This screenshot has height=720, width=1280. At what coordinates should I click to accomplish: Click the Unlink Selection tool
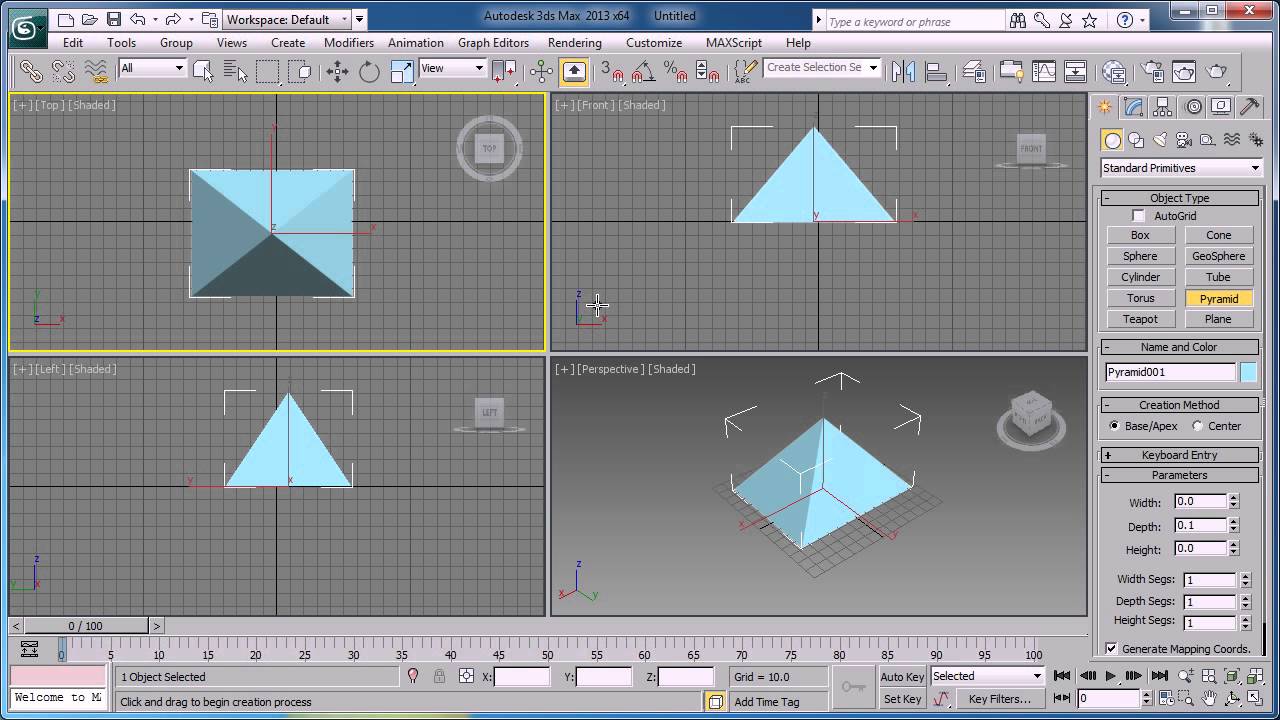click(63, 71)
